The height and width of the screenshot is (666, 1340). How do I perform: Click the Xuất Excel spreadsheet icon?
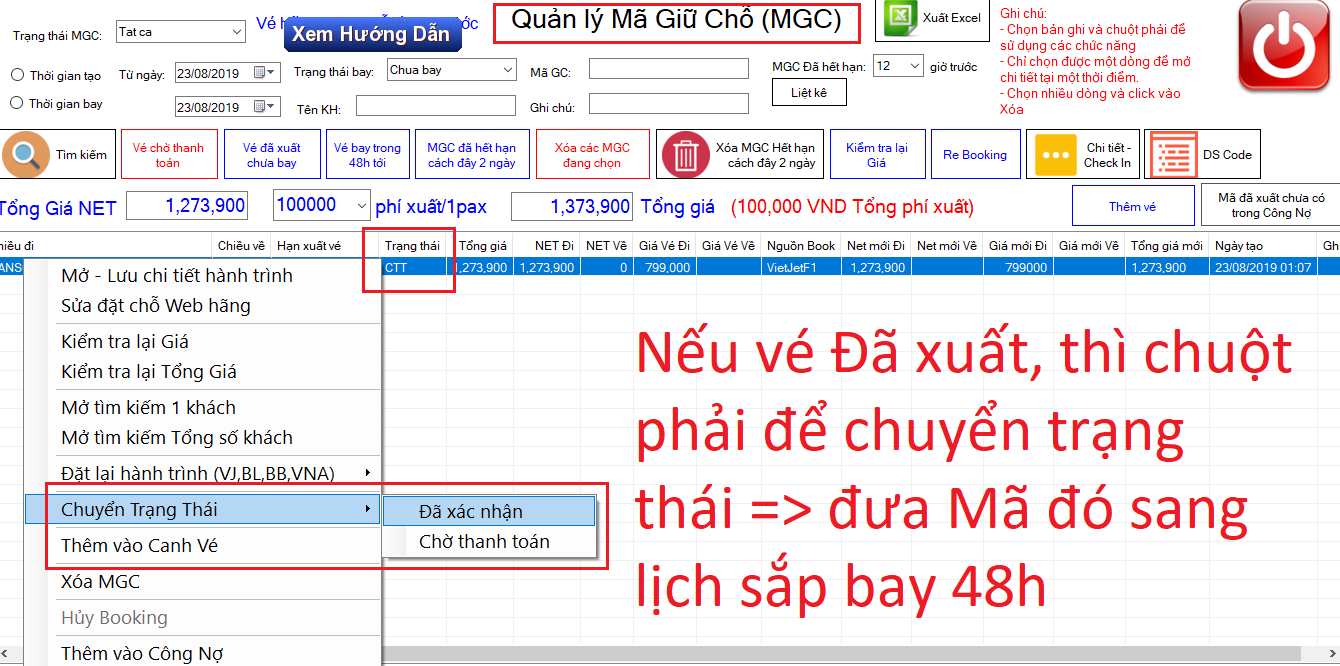pyautogui.click(x=899, y=18)
